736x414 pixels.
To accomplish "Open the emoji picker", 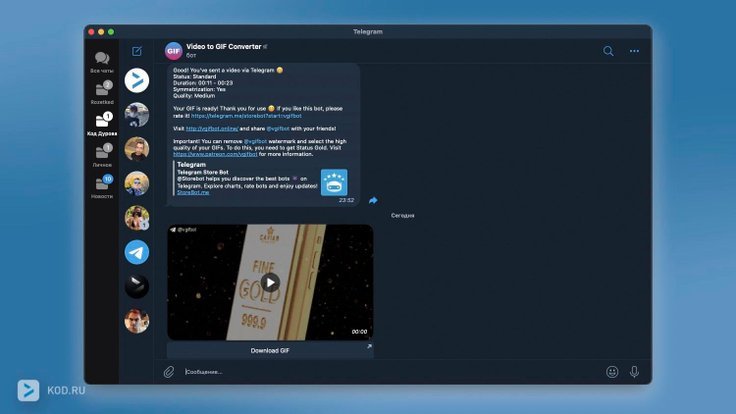I will (x=612, y=372).
